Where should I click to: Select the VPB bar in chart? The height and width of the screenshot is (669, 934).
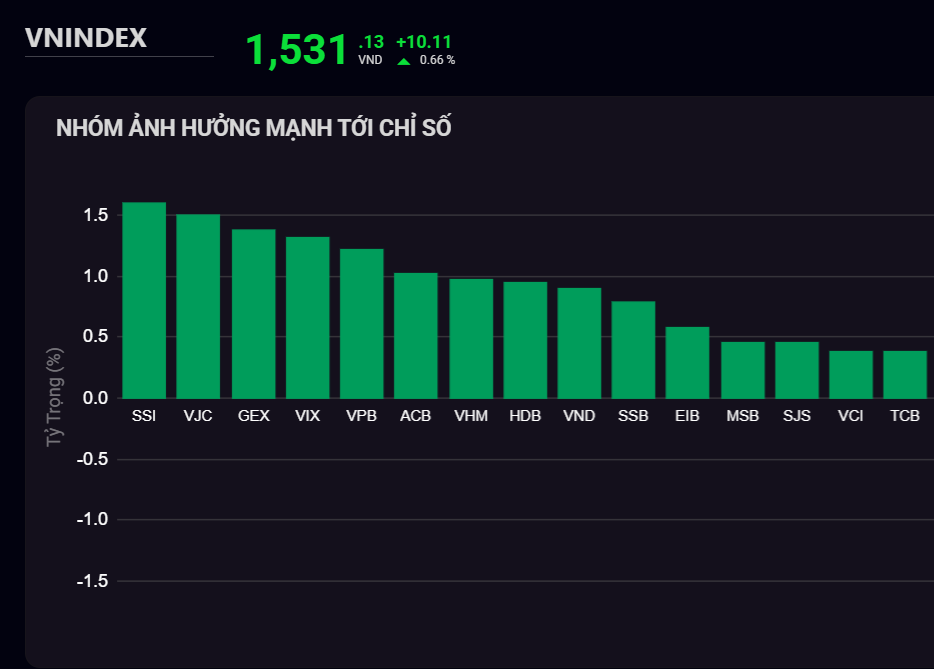362,323
